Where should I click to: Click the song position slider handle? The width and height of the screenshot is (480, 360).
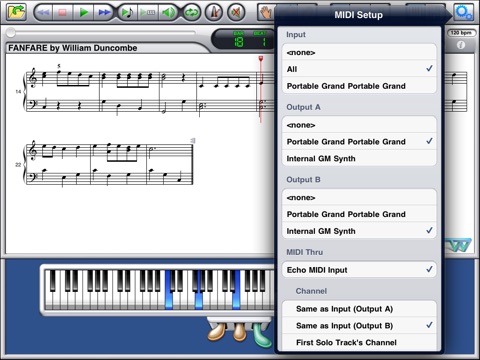pyautogui.click(x=11, y=32)
